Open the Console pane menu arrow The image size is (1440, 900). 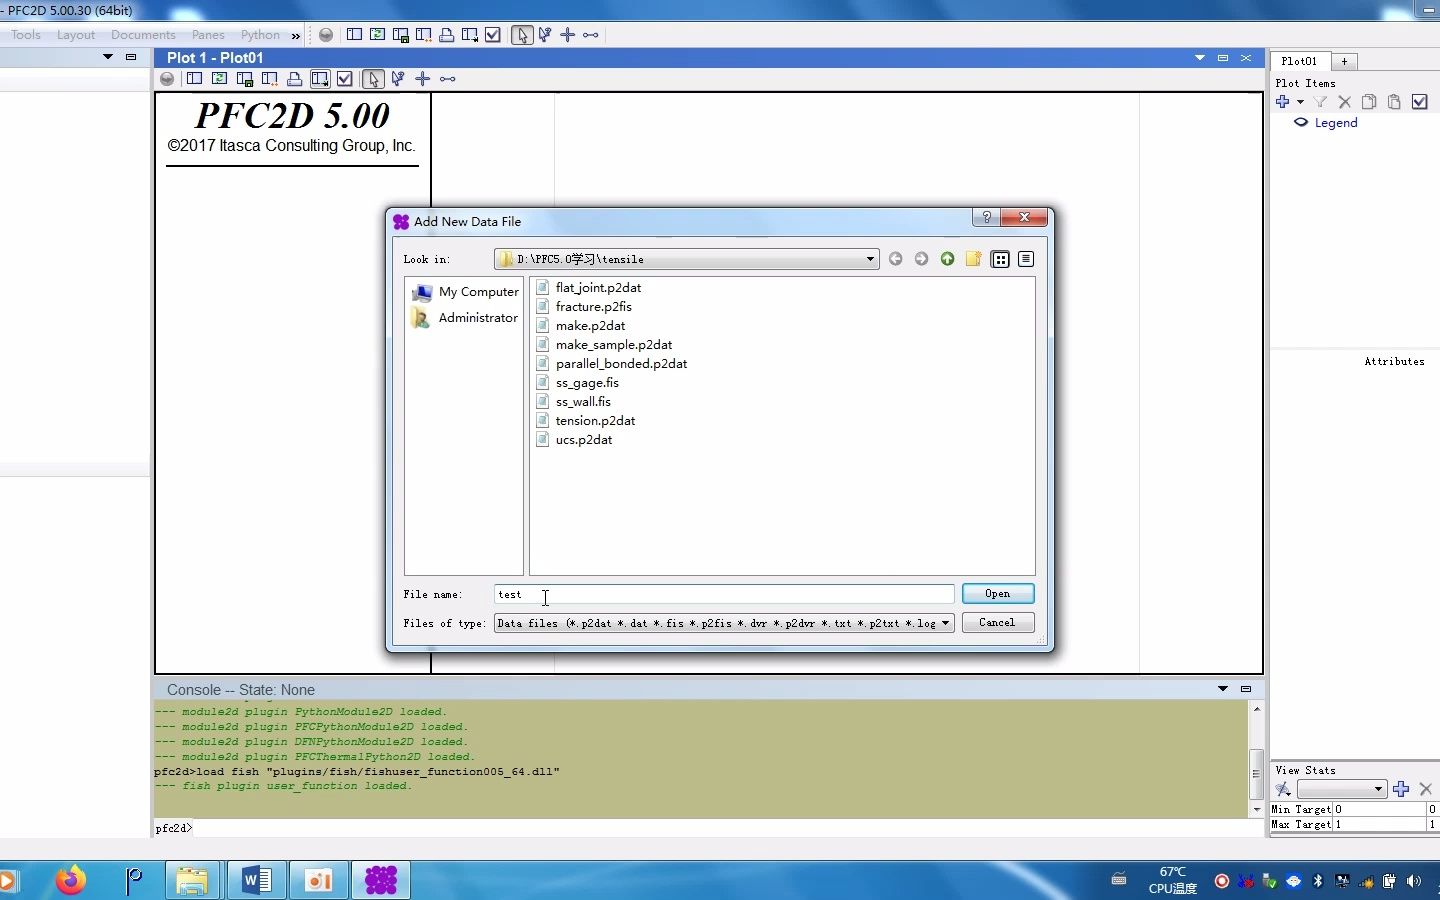[x=1222, y=689]
